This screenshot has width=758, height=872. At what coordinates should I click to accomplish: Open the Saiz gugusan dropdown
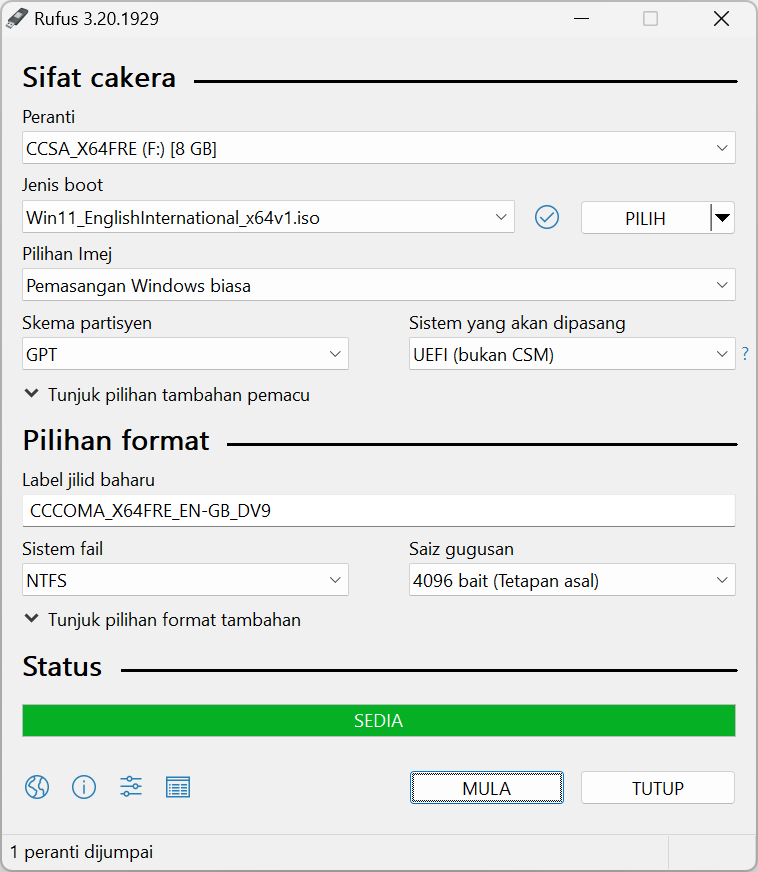[x=572, y=580]
